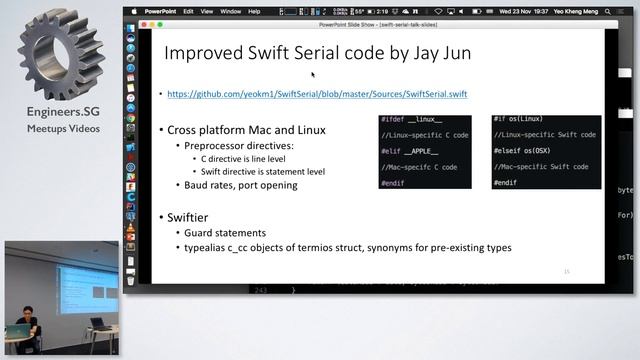Viewport: 640px width, 360px height.
Task: Open the Finder icon in the Dock
Action: 131,28
